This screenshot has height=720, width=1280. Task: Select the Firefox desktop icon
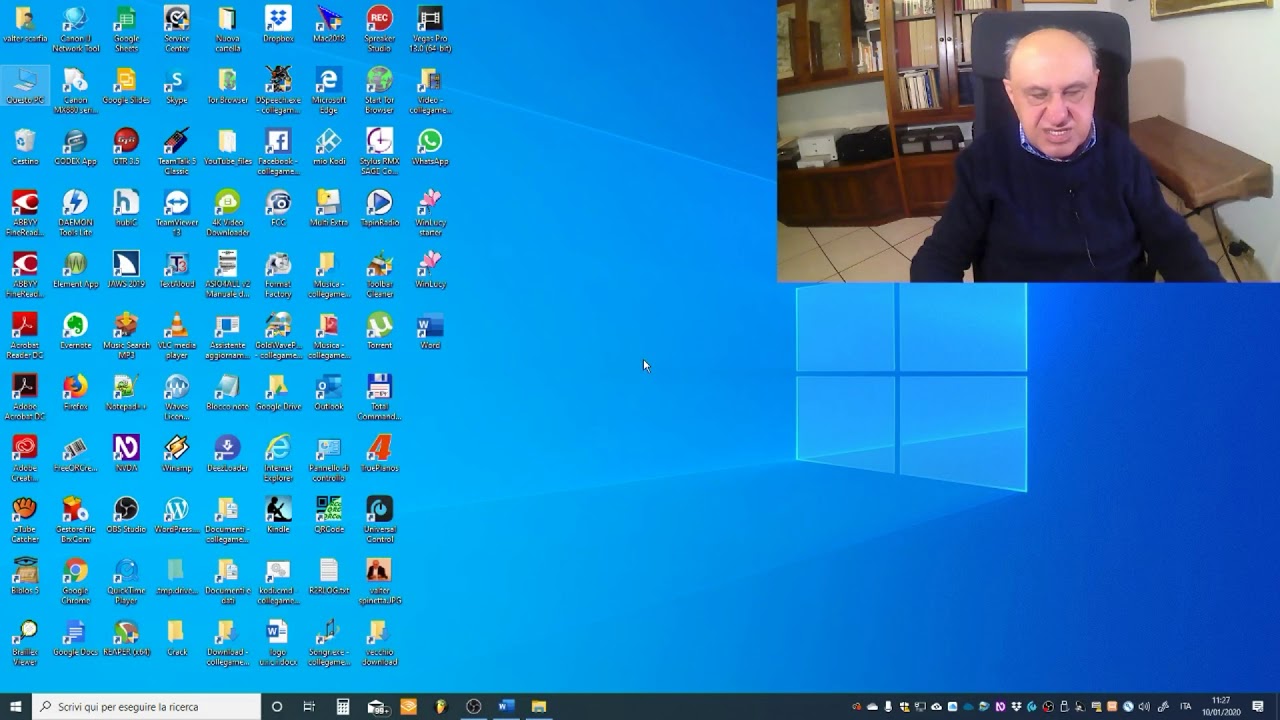75,393
